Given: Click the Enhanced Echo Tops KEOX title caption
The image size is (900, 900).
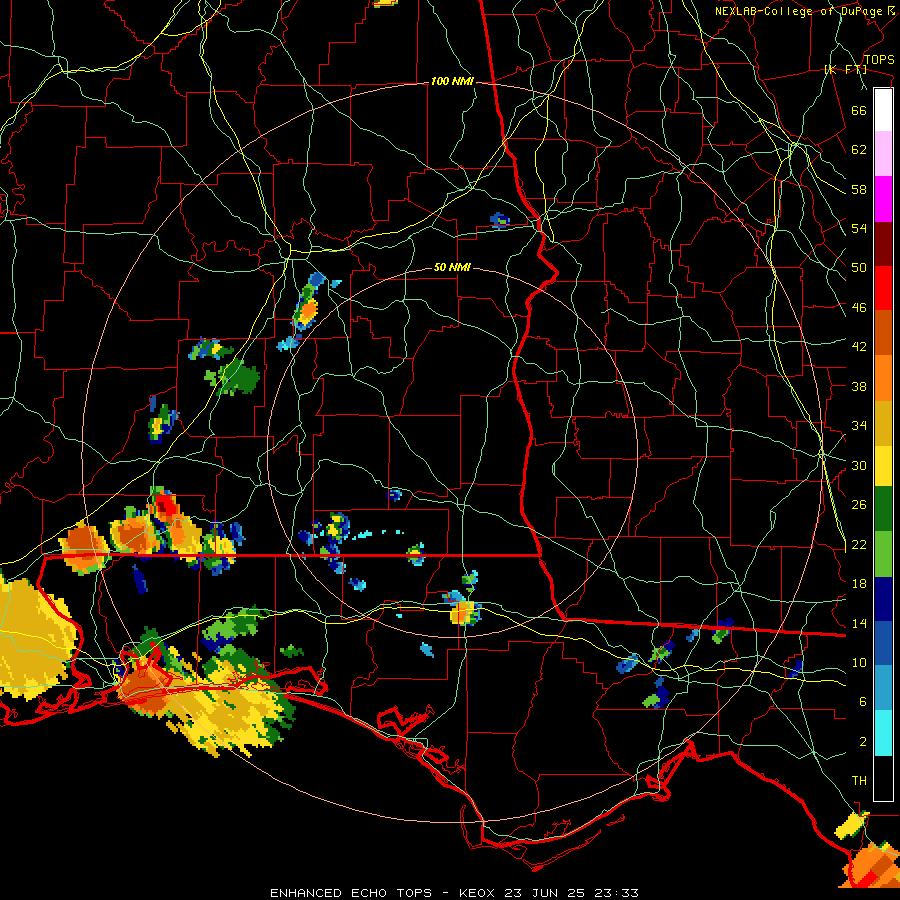Looking at the screenshot, I should tap(454, 893).
